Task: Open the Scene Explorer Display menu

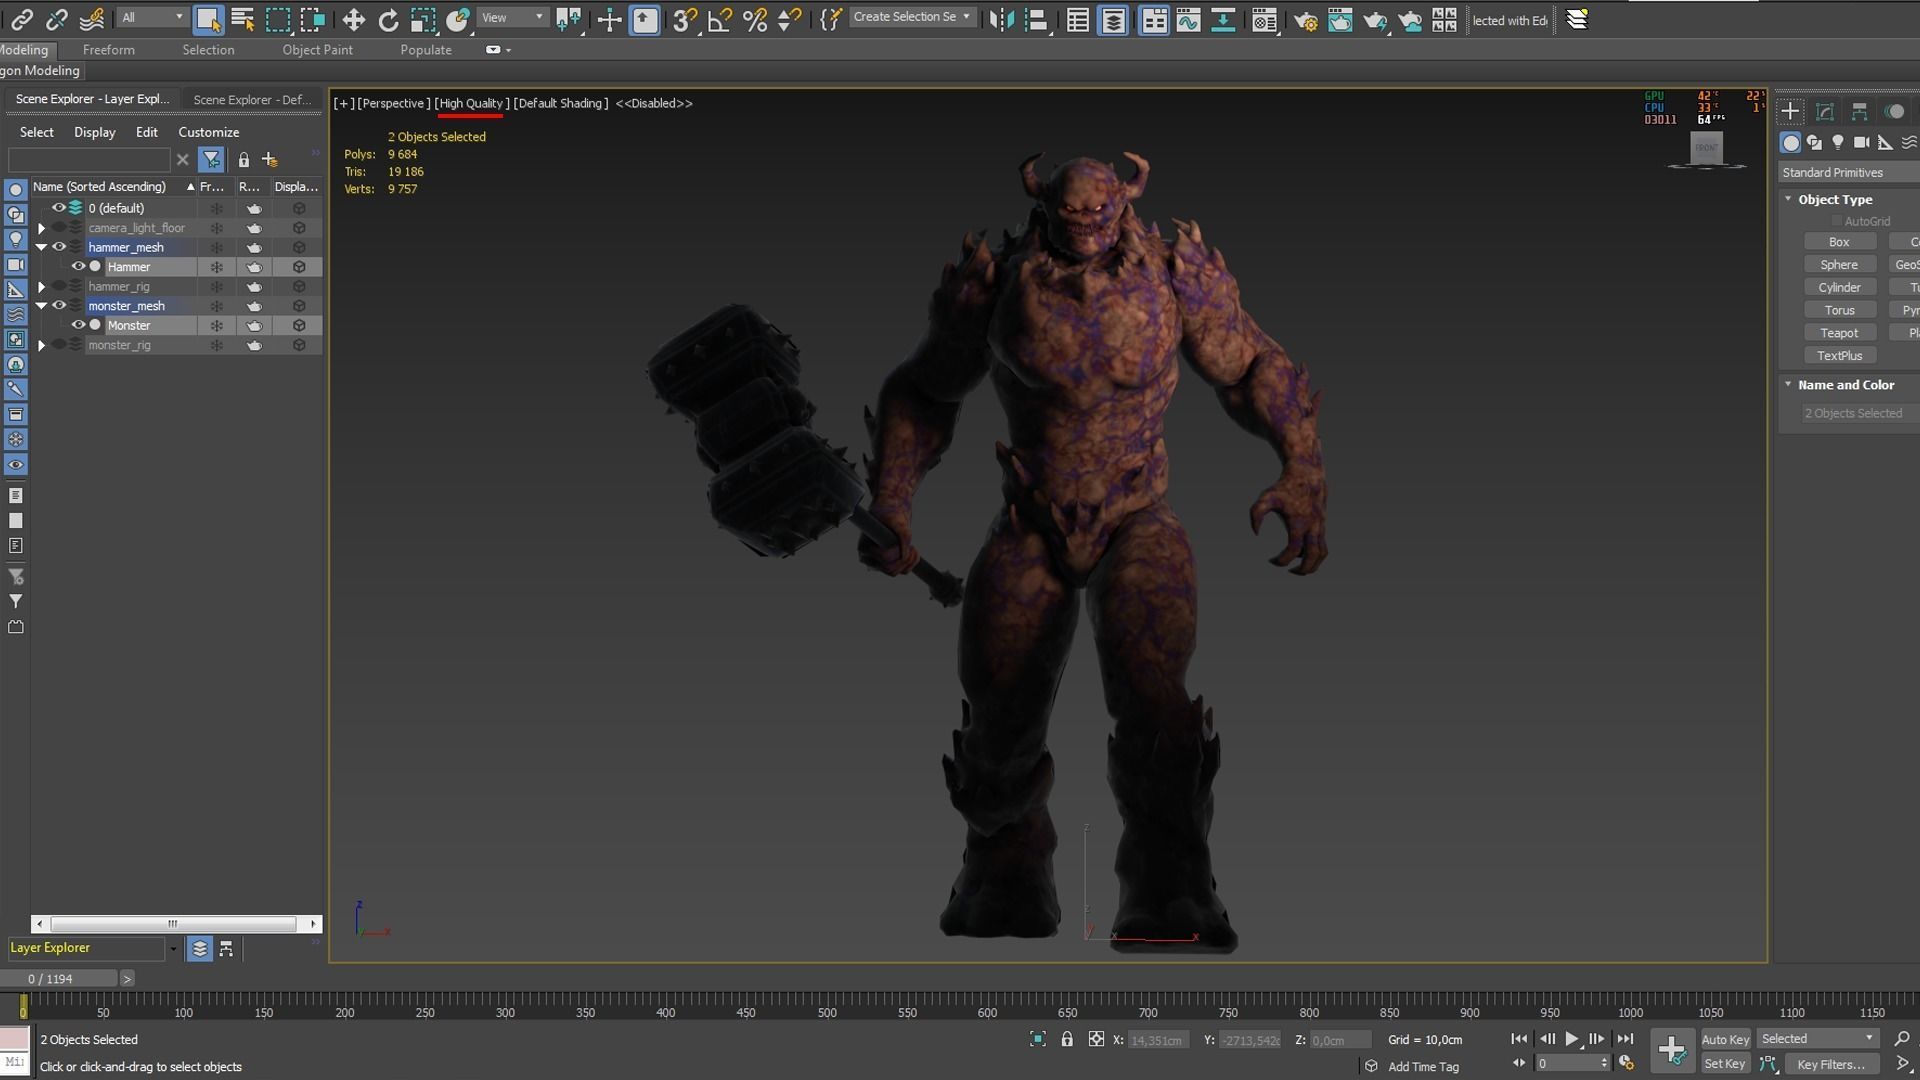Action: point(94,132)
